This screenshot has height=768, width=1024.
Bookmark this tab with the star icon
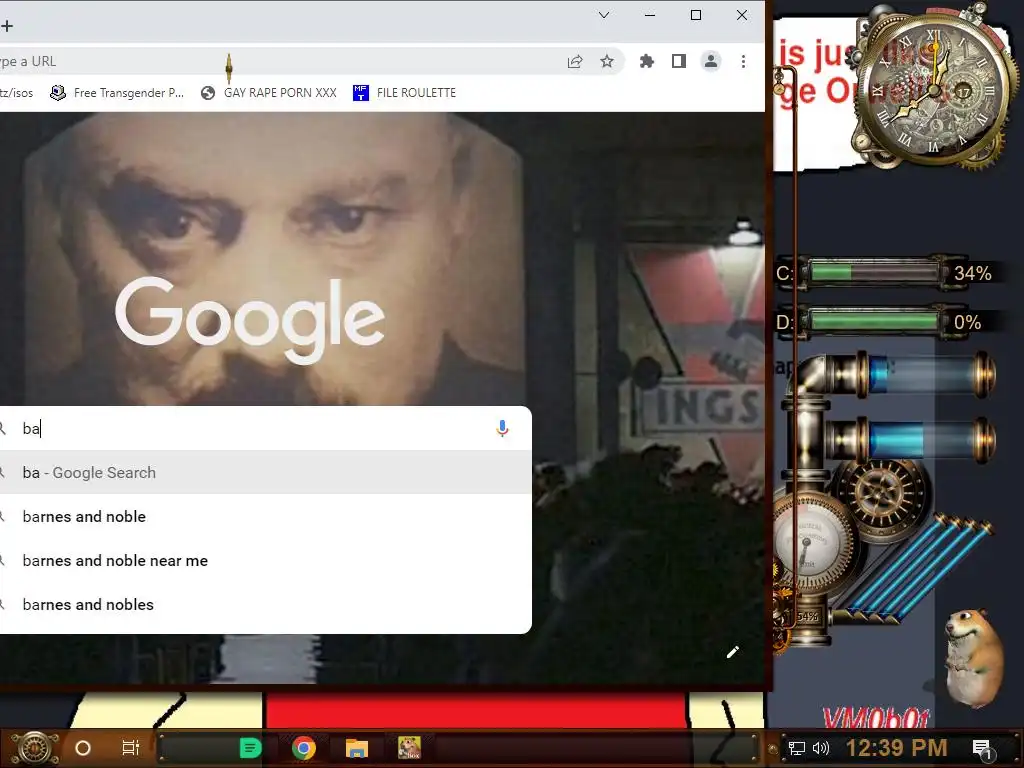tap(607, 61)
